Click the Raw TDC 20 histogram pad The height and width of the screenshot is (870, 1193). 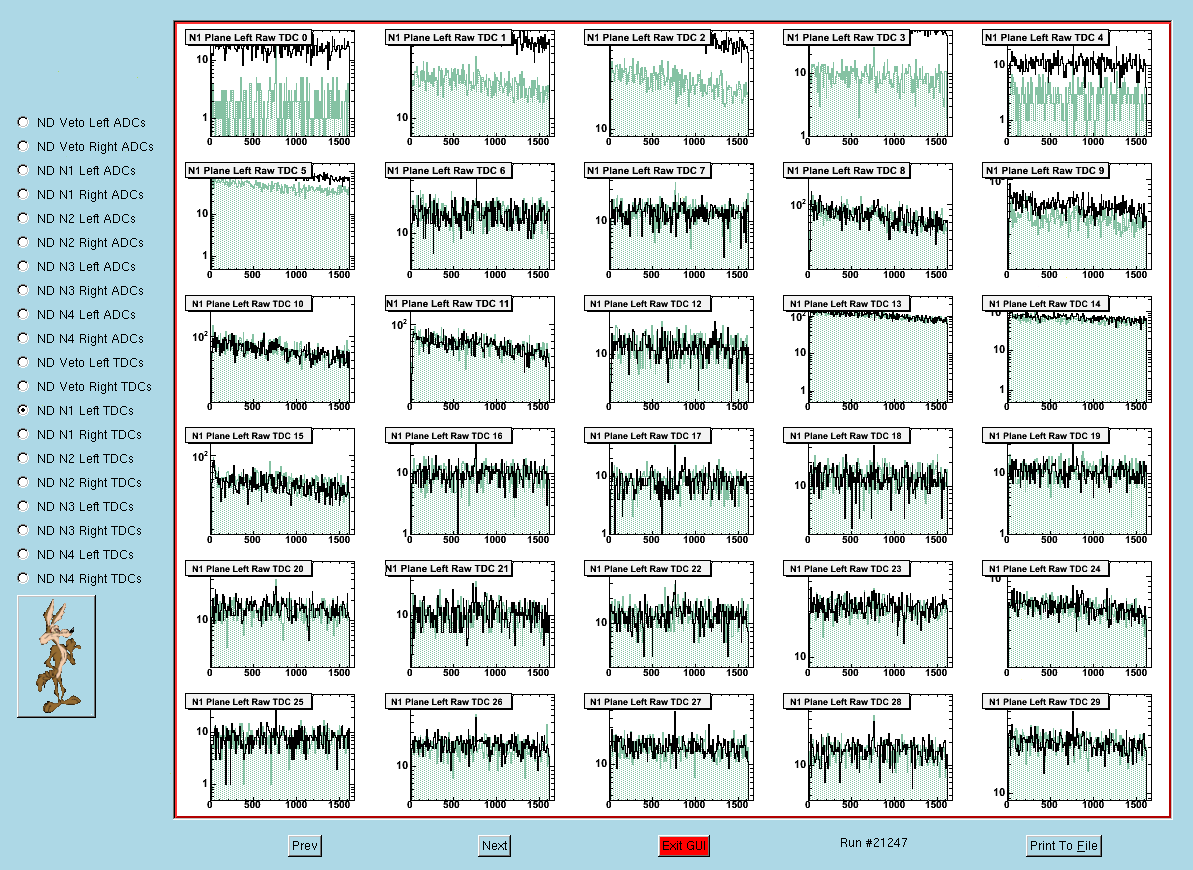[x=269, y=620]
